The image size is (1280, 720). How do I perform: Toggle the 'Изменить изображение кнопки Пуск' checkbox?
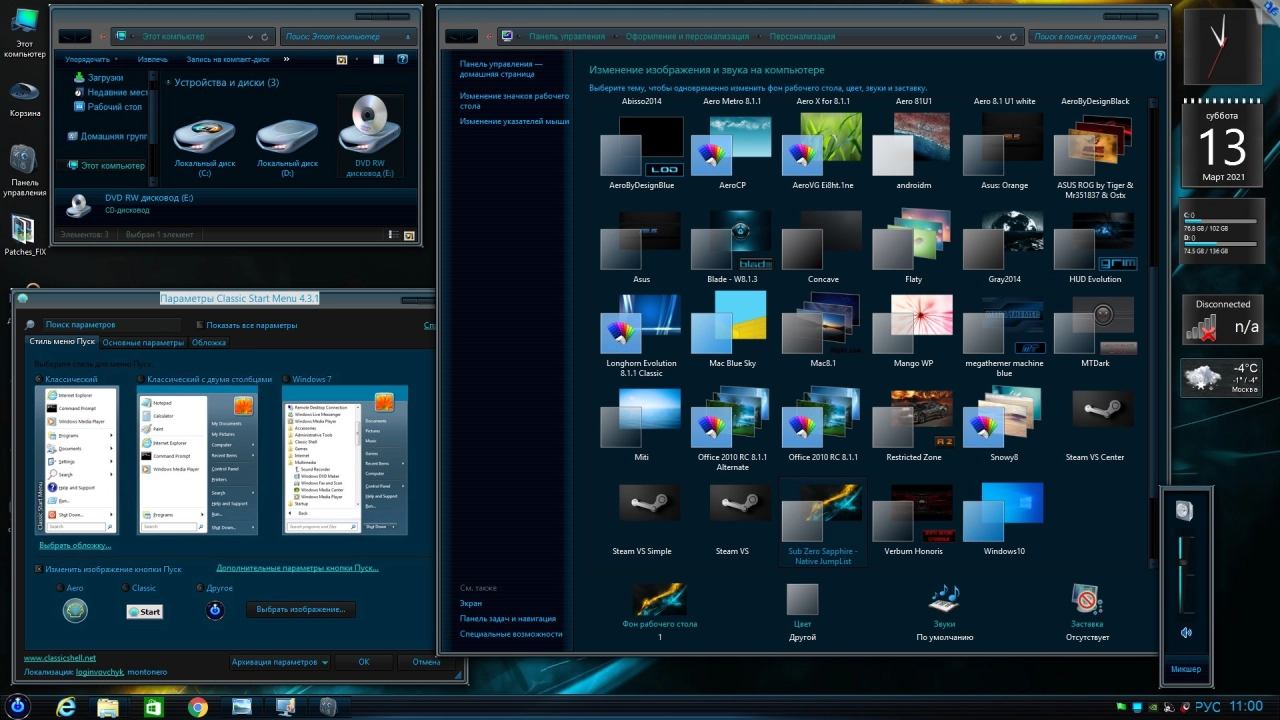pyautogui.click(x=38, y=569)
